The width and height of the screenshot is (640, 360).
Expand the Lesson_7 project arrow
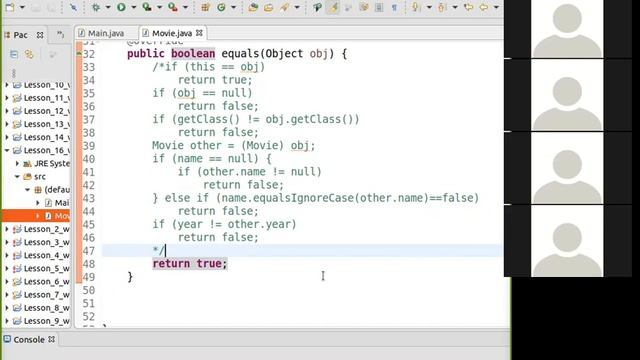pyautogui.click(x=7, y=295)
